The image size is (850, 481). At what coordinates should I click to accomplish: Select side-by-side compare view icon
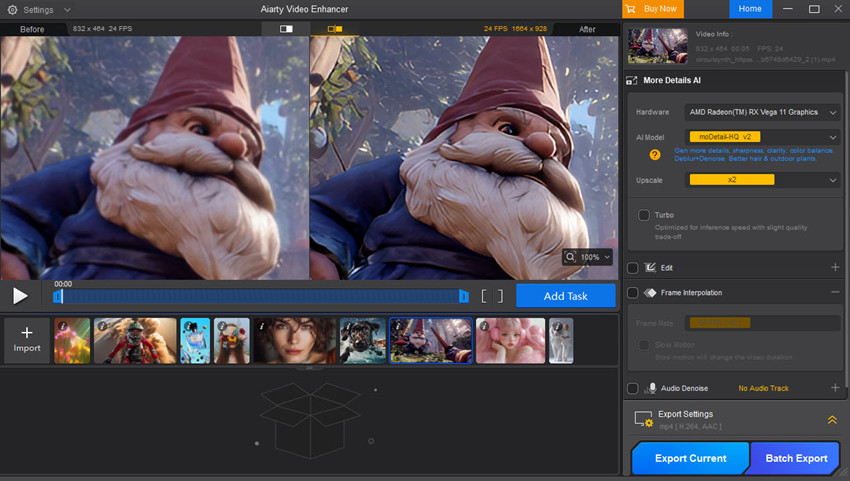coord(334,29)
